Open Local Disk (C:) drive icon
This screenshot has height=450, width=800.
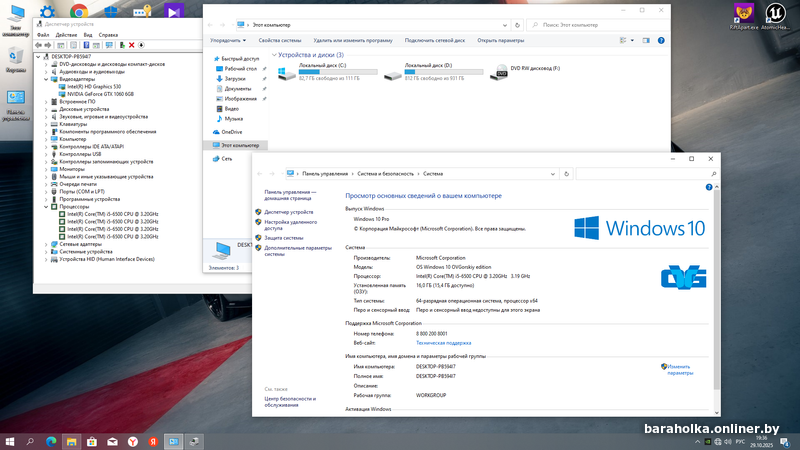(284, 71)
